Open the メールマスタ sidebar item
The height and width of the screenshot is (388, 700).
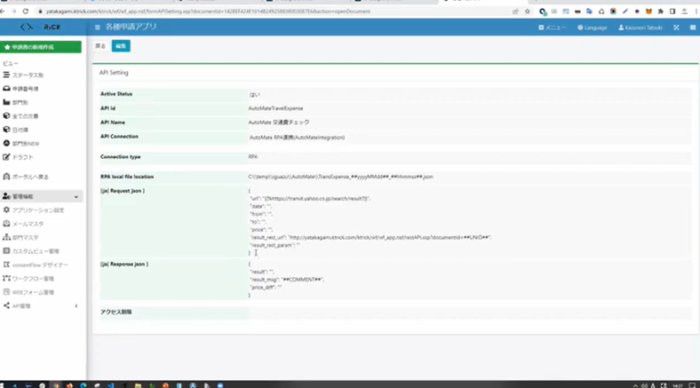pos(23,224)
